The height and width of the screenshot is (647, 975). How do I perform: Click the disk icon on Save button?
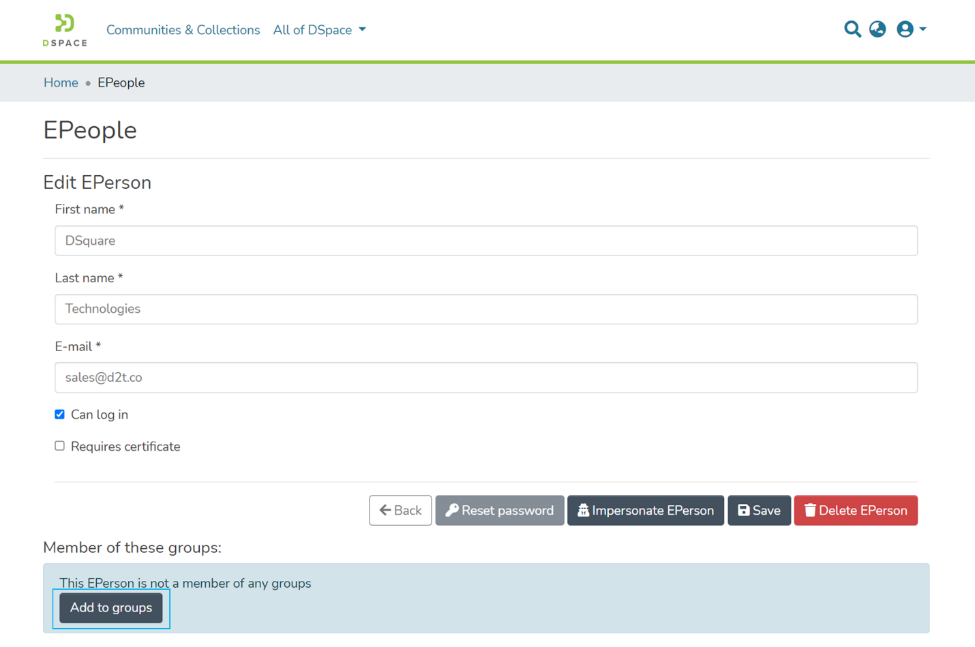click(x=742, y=510)
